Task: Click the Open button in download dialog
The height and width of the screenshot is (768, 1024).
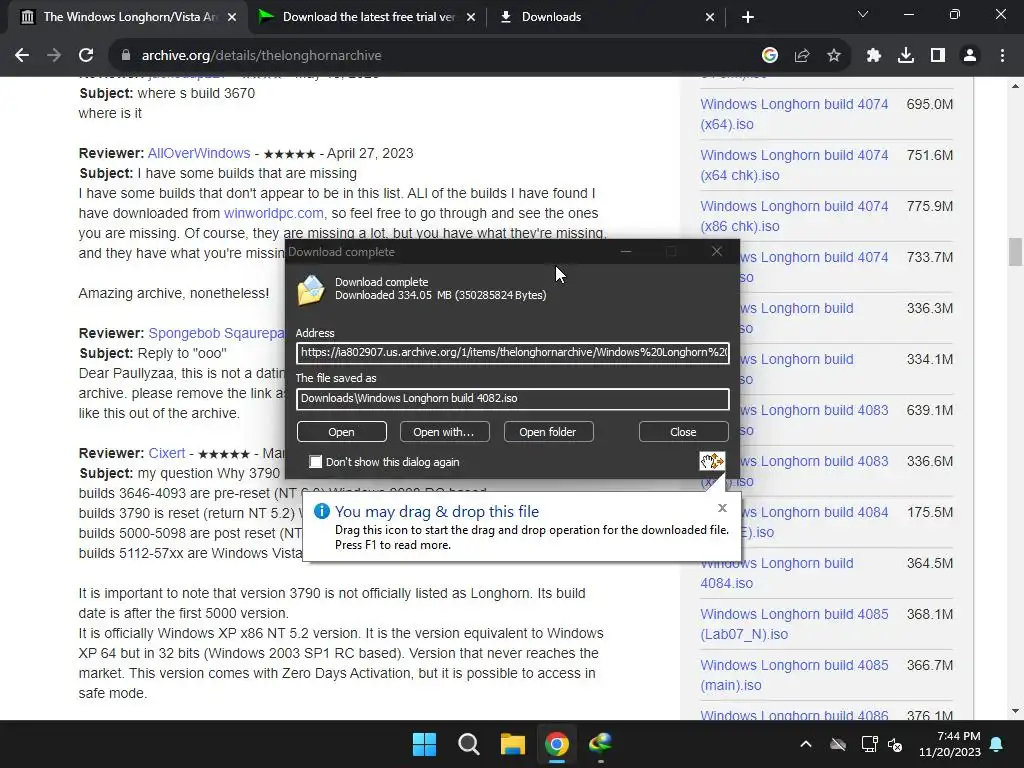Action: pos(342,432)
